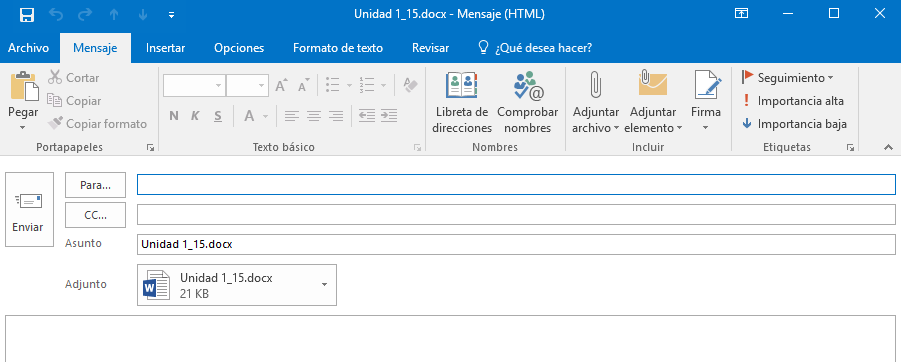Open Portapapeles dialog launcher
Image resolution: width=901 pixels, height=362 pixels.
pos(151,148)
